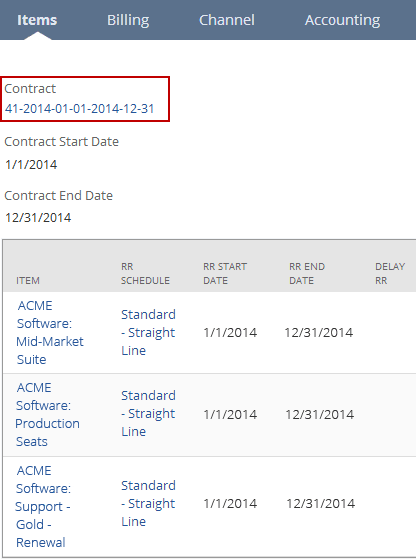Select Contract End Date value 12/31/2014
This screenshot has height=559, width=416.
[38, 217]
